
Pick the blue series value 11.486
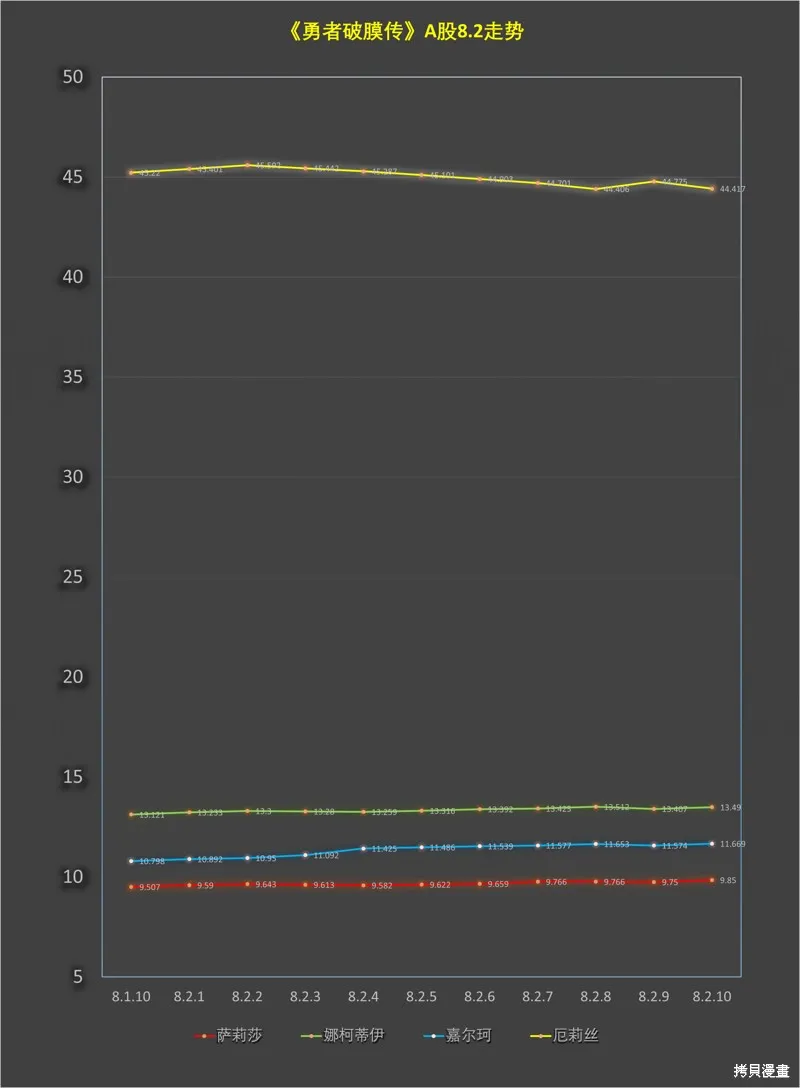[442, 848]
